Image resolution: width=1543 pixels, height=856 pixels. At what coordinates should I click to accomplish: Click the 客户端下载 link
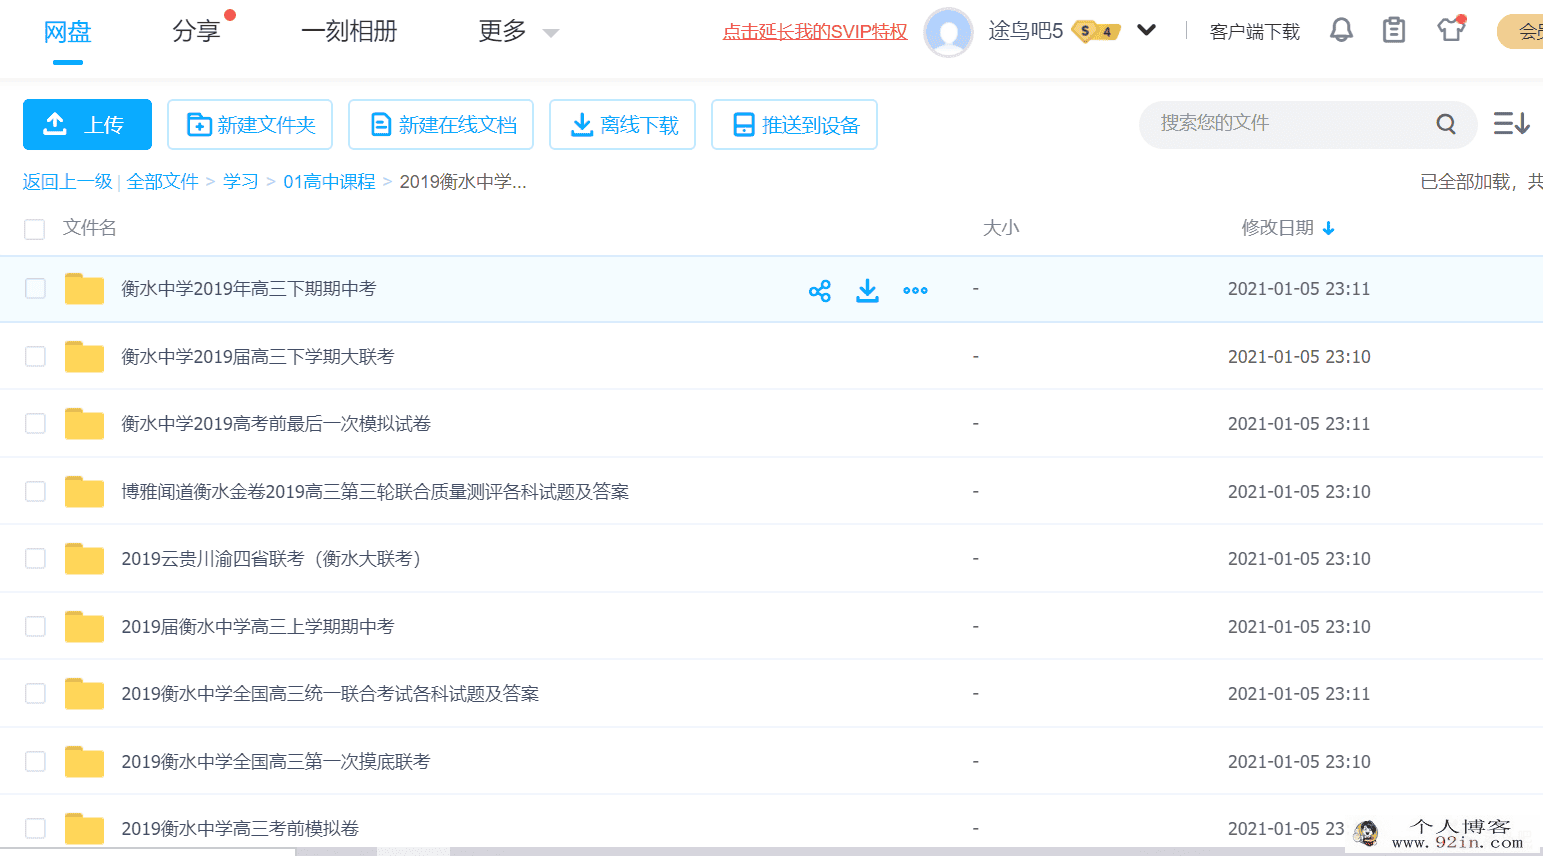click(x=1255, y=32)
